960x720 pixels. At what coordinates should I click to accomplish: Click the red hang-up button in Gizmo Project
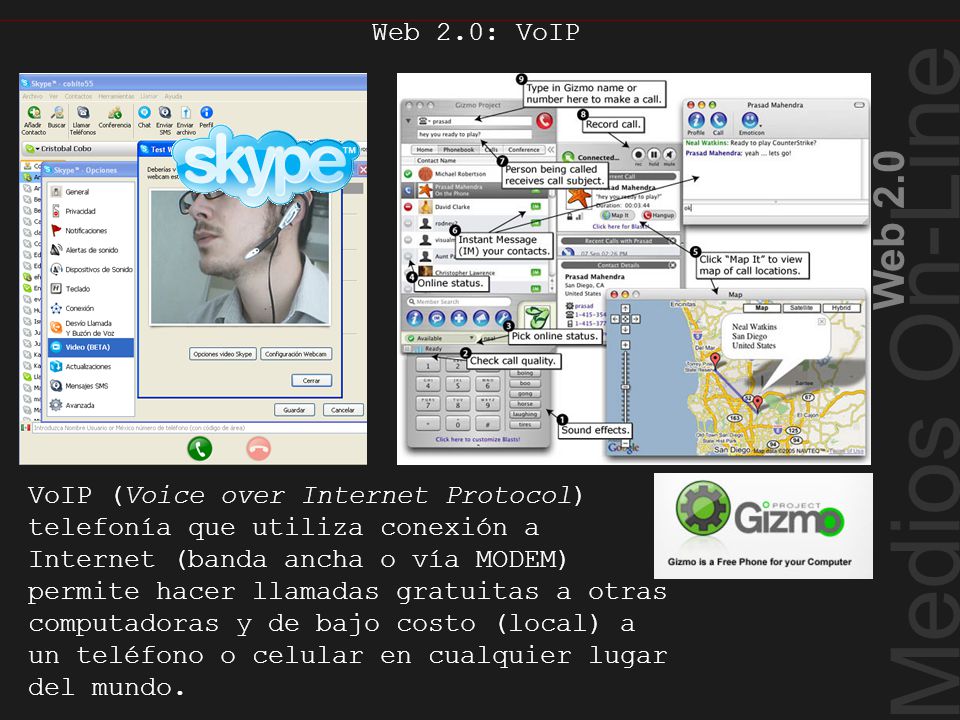coord(544,121)
